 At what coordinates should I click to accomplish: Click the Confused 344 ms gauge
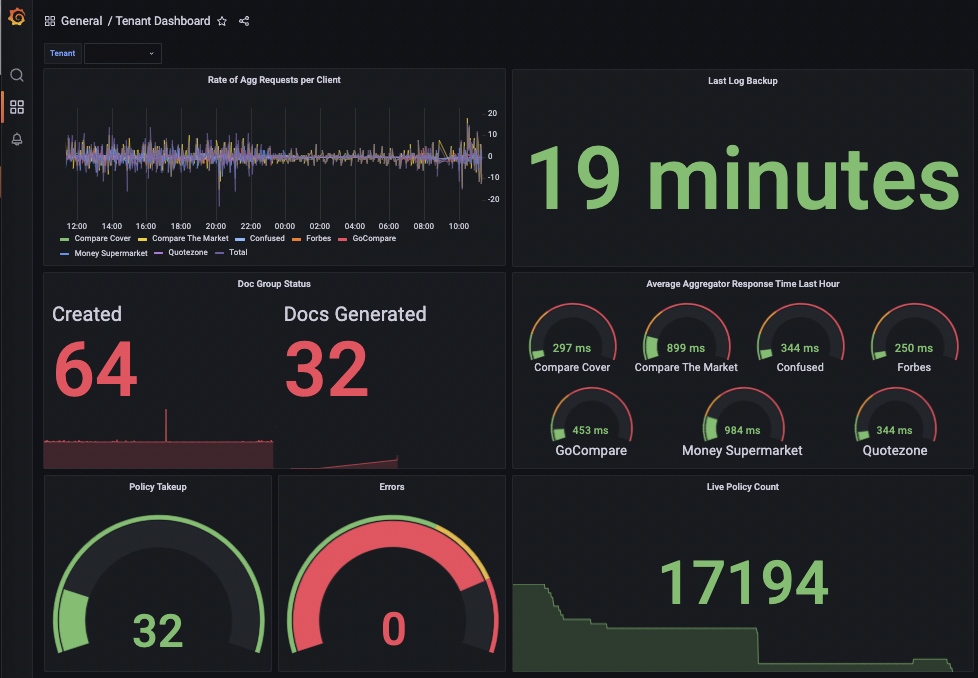(x=800, y=334)
